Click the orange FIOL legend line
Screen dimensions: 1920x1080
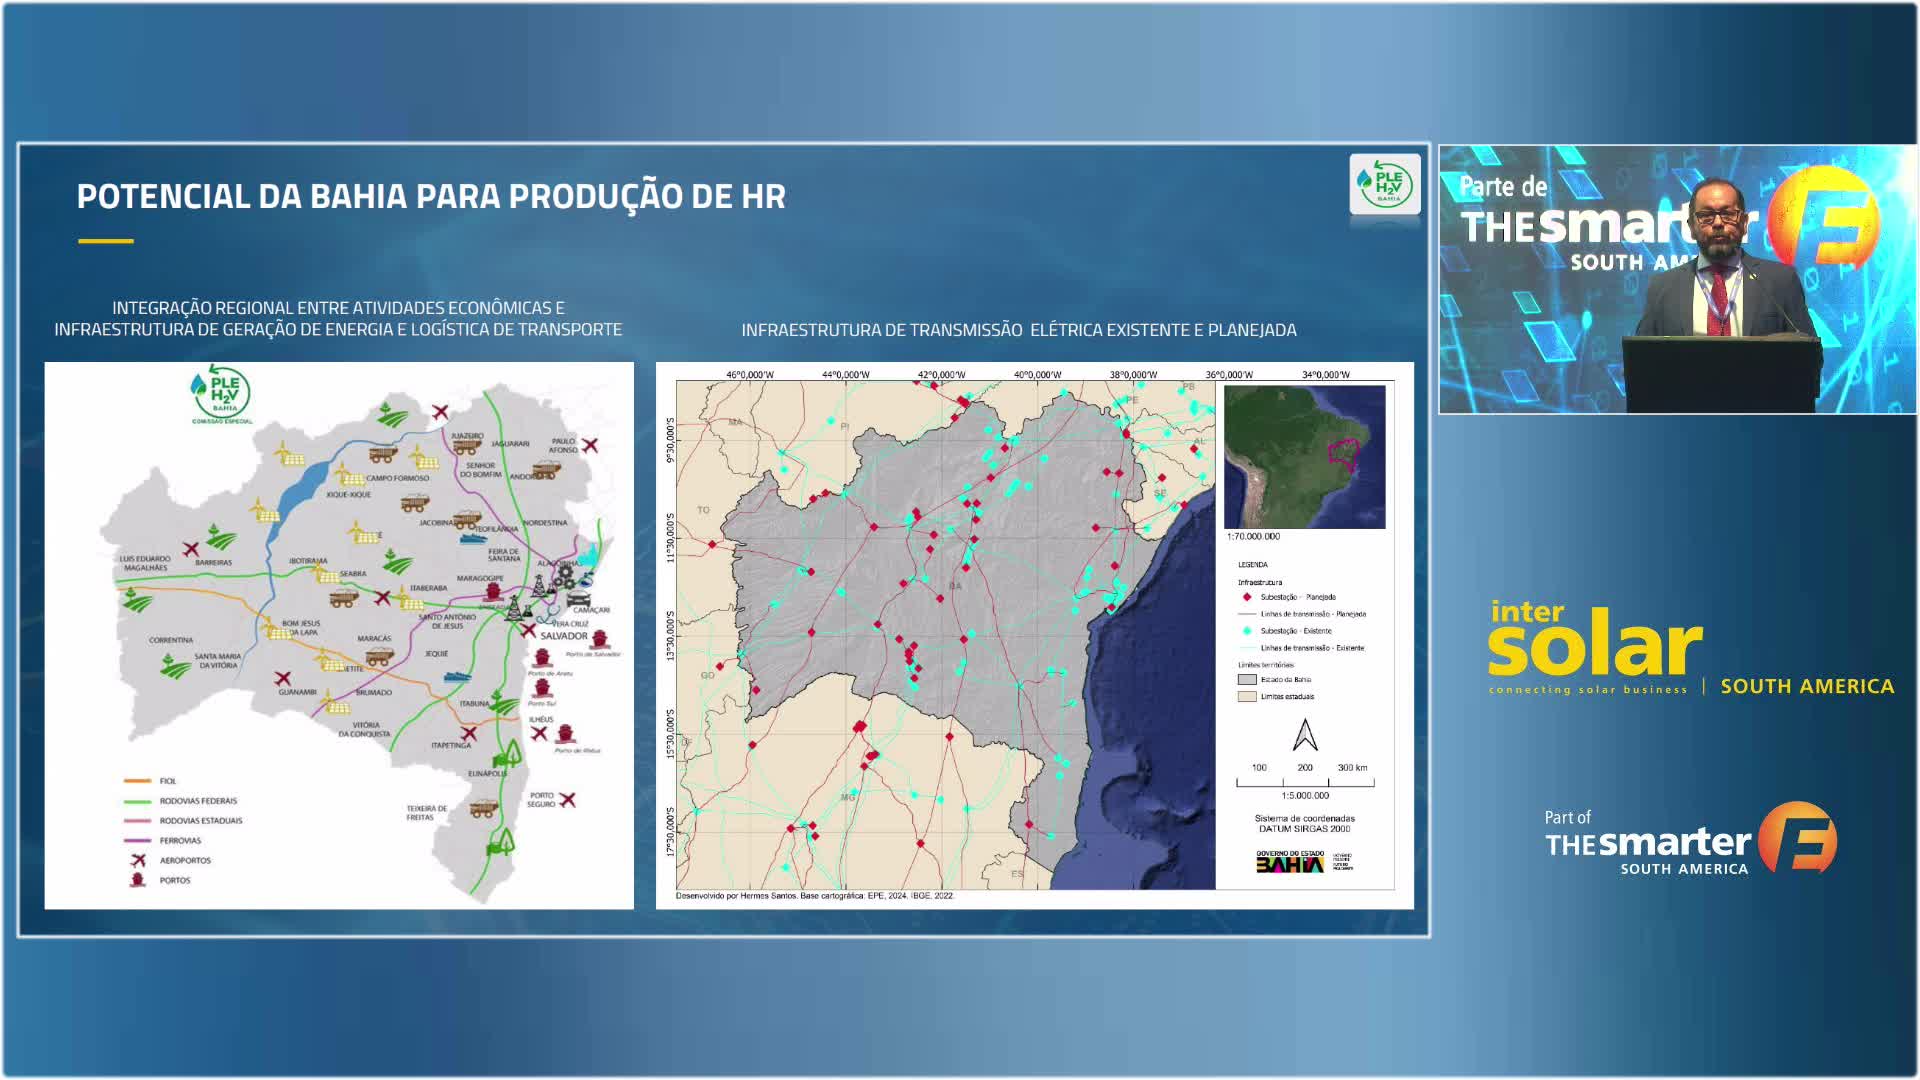click(x=138, y=781)
